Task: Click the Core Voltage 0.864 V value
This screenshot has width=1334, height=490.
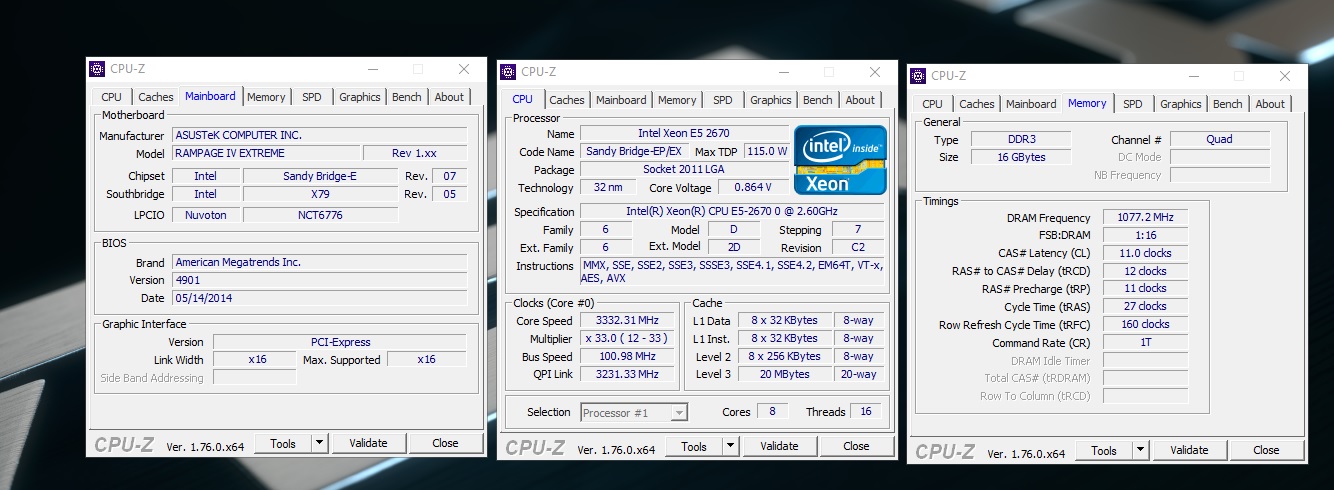Action: click(752, 187)
